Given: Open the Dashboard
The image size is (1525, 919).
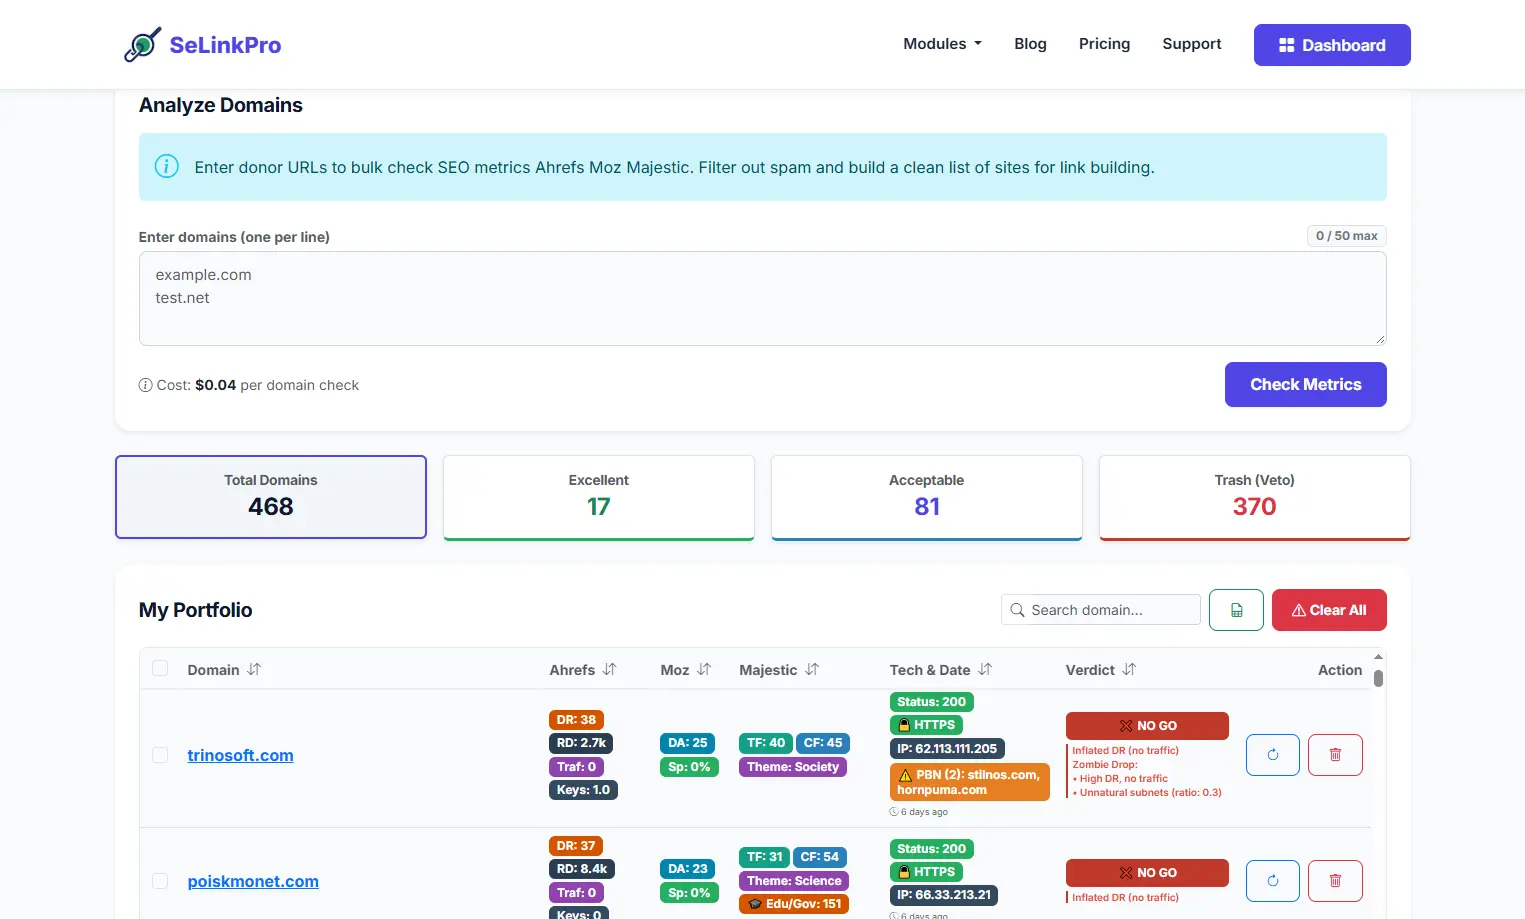Looking at the screenshot, I should pyautogui.click(x=1332, y=45).
